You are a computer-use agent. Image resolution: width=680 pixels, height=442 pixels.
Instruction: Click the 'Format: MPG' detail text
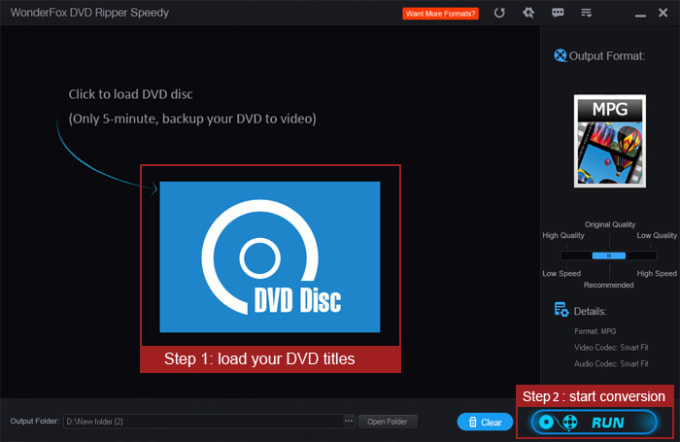(595, 331)
